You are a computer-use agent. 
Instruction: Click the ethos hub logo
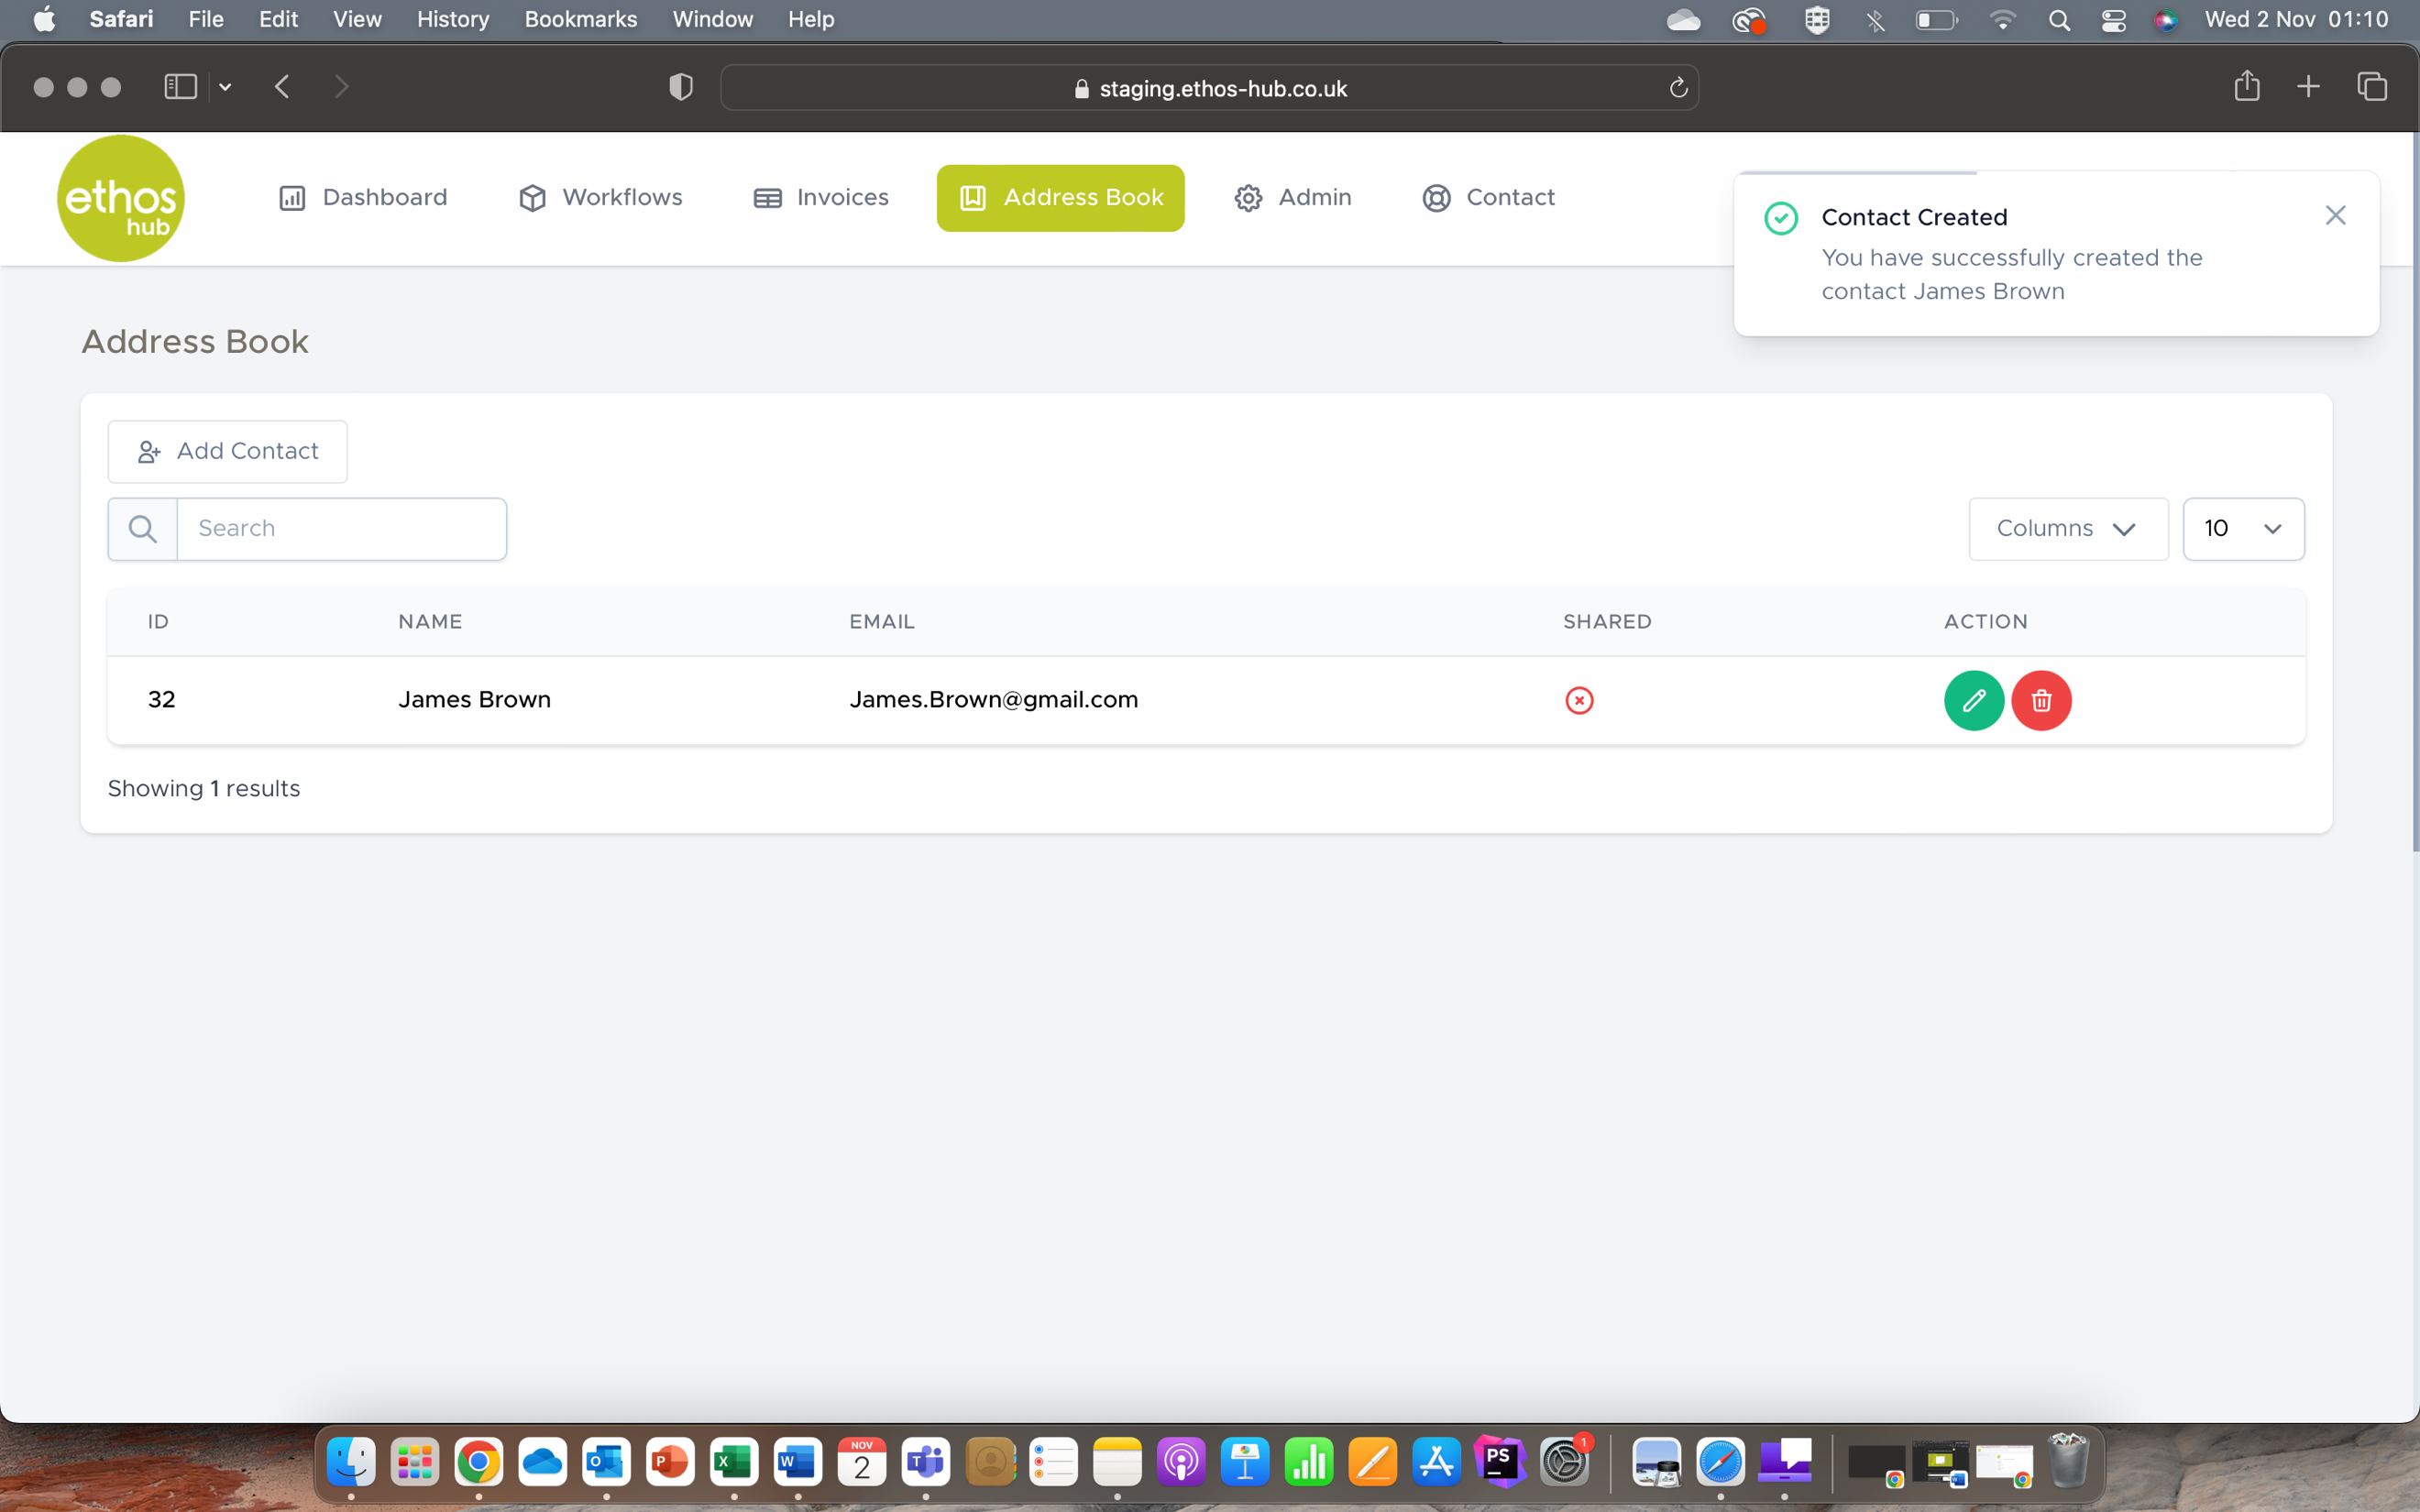pos(121,198)
